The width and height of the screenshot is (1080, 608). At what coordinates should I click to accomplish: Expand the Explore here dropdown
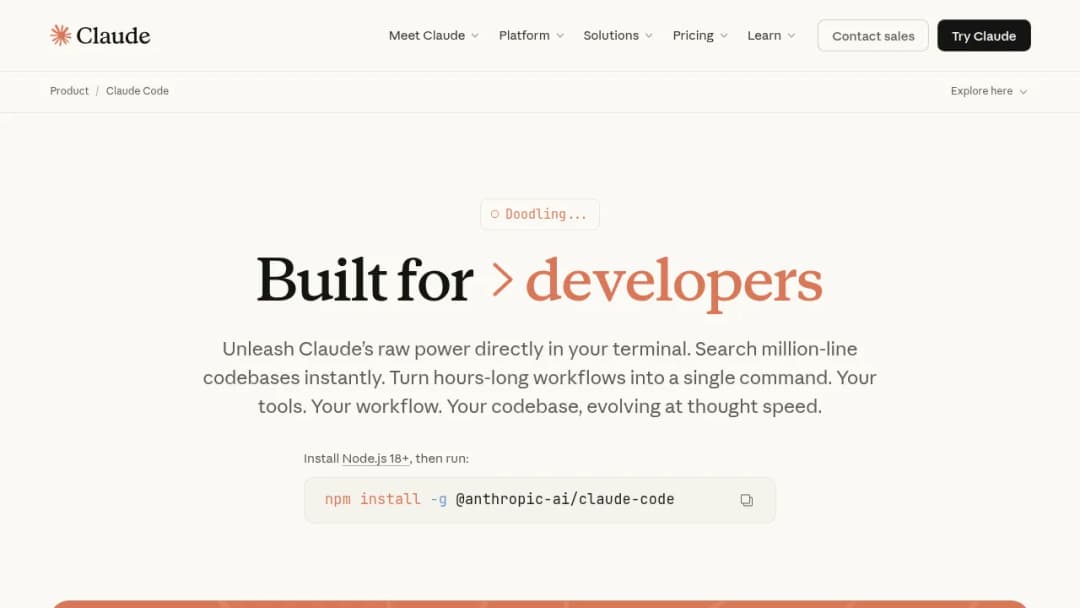coord(988,91)
